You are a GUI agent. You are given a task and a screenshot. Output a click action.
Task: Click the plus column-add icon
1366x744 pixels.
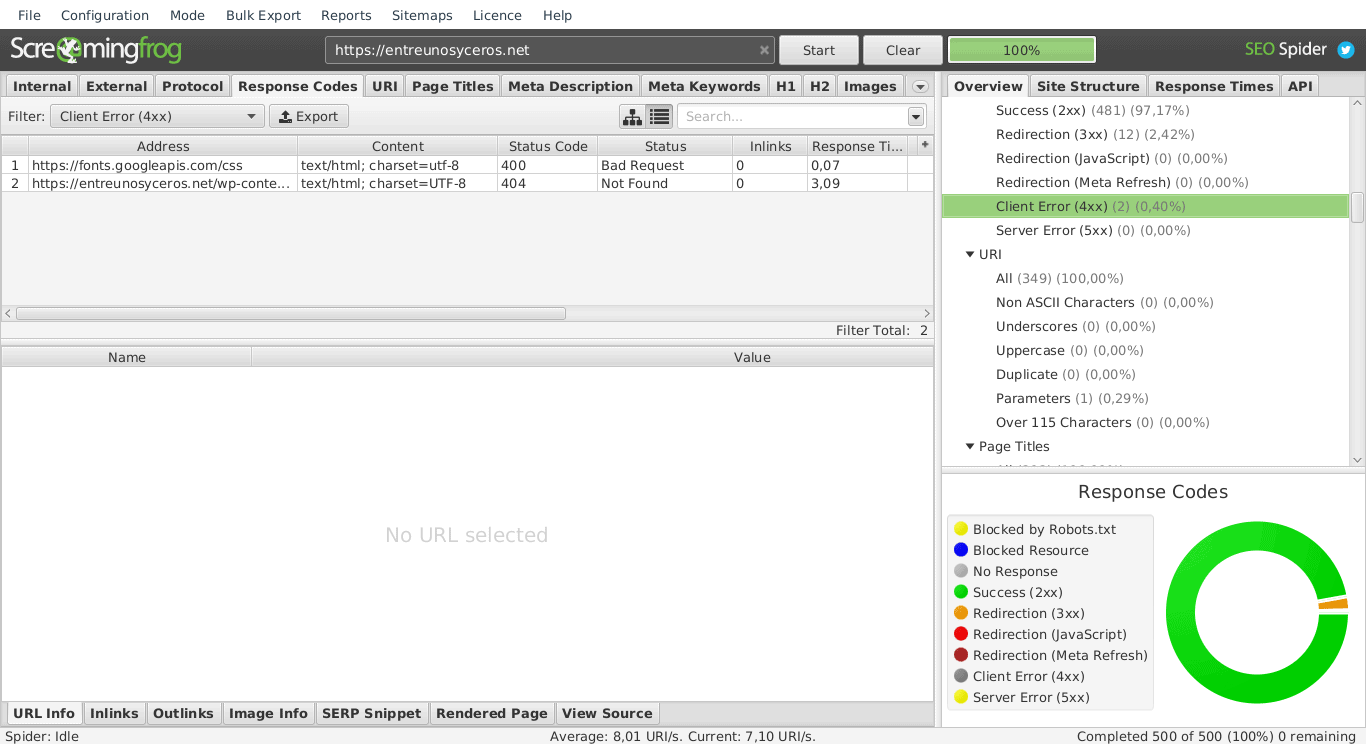point(925,145)
